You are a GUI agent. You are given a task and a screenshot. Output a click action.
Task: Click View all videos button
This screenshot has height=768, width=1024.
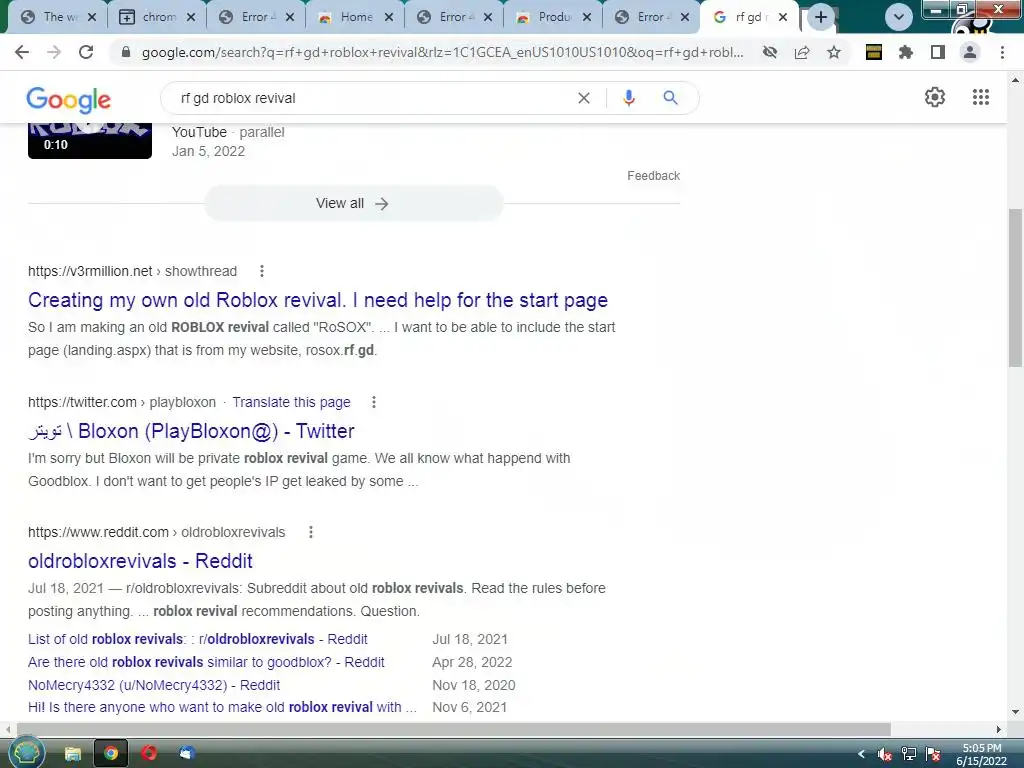pyautogui.click(x=353, y=203)
